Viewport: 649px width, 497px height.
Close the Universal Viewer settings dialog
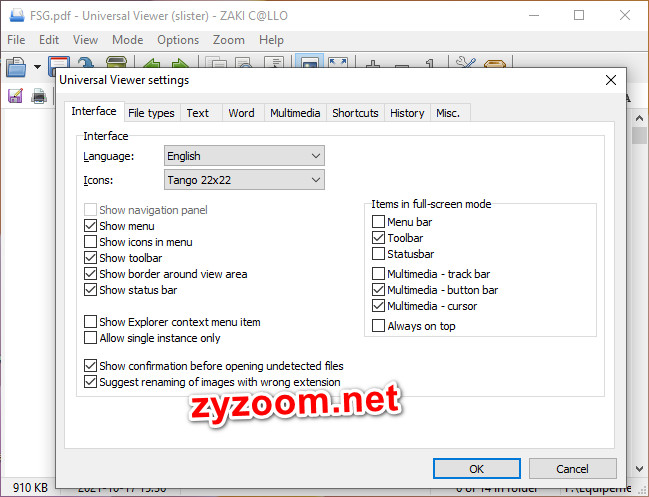coord(611,80)
